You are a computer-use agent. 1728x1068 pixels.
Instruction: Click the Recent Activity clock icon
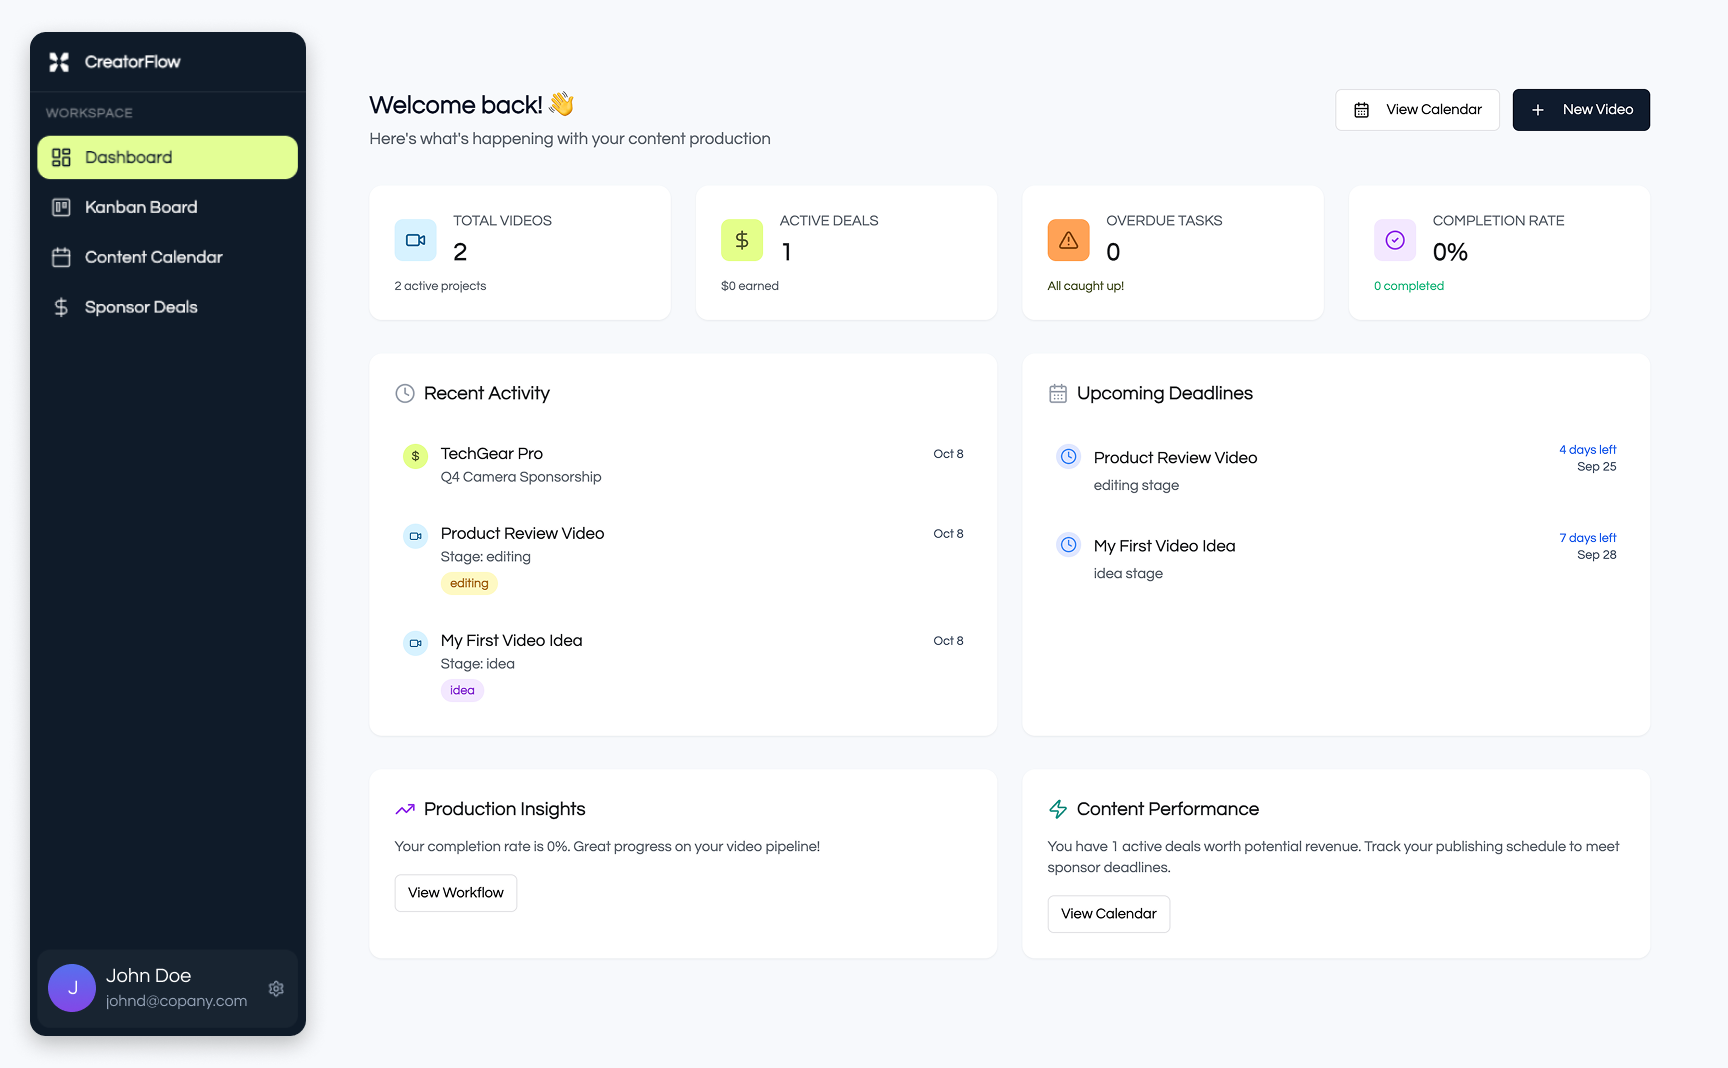[405, 394]
